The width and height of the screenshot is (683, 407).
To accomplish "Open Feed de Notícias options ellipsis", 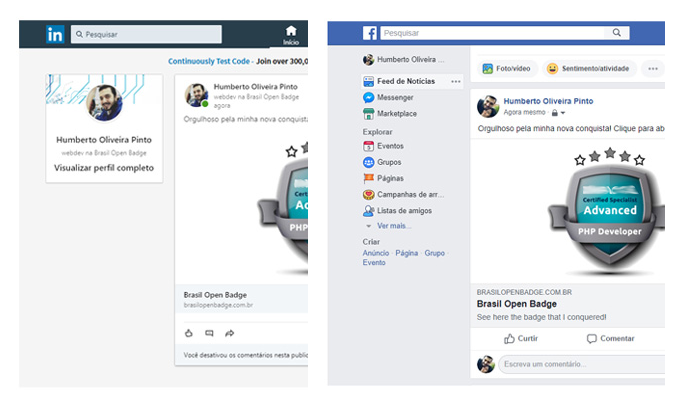I will pyautogui.click(x=456, y=81).
